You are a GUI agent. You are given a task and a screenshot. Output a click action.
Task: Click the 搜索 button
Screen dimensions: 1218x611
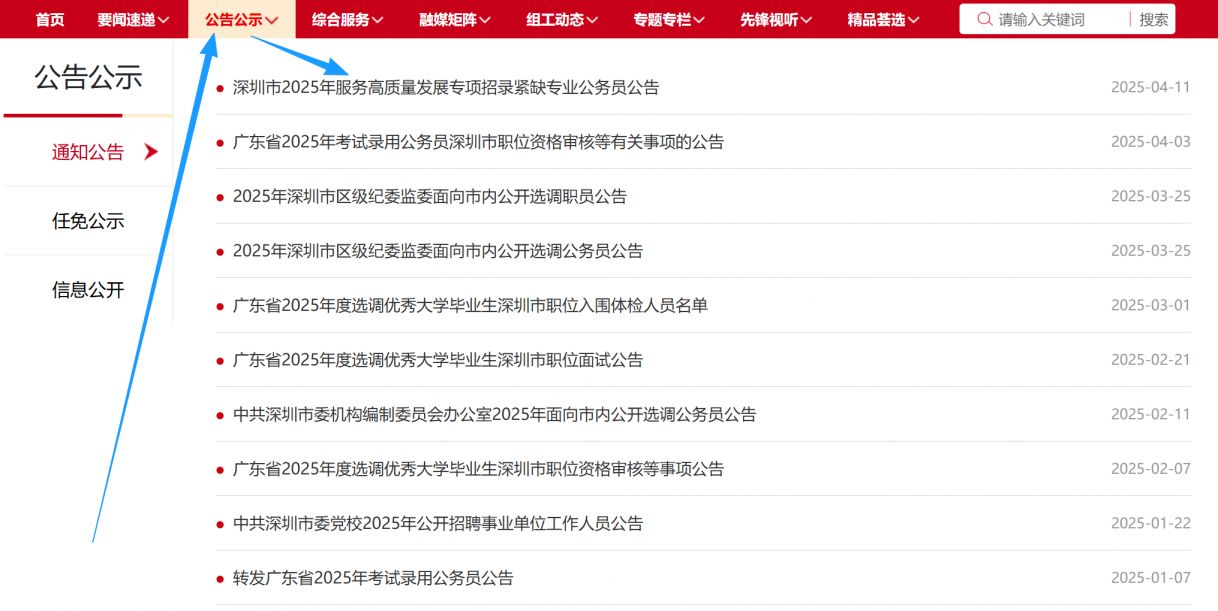click(x=1154, y=19)
